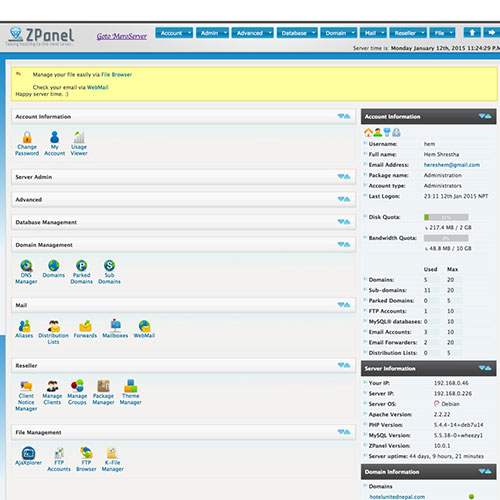Open the Mailboxes icon
Image resolution: width=500 pixels, height=500 pixels.
tap(115, 329)
